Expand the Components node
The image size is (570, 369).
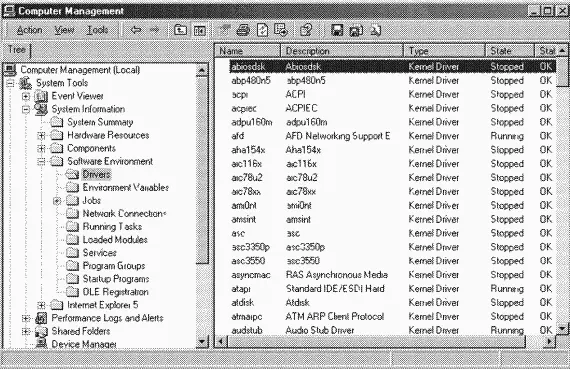click(41, 149)
